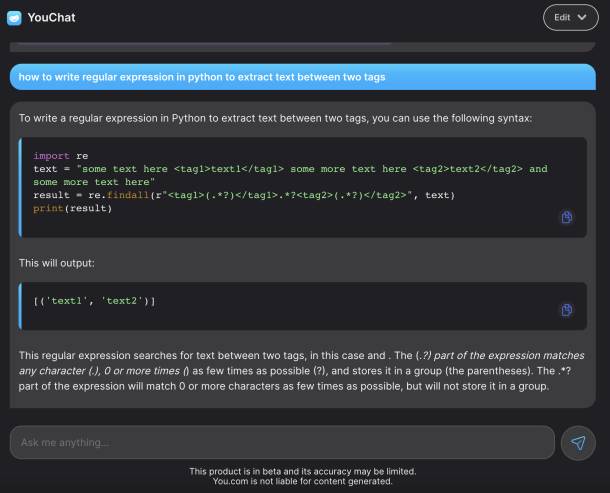
Task: Focus the 'Ask me anything' input field
Action: tap(282, 442)
